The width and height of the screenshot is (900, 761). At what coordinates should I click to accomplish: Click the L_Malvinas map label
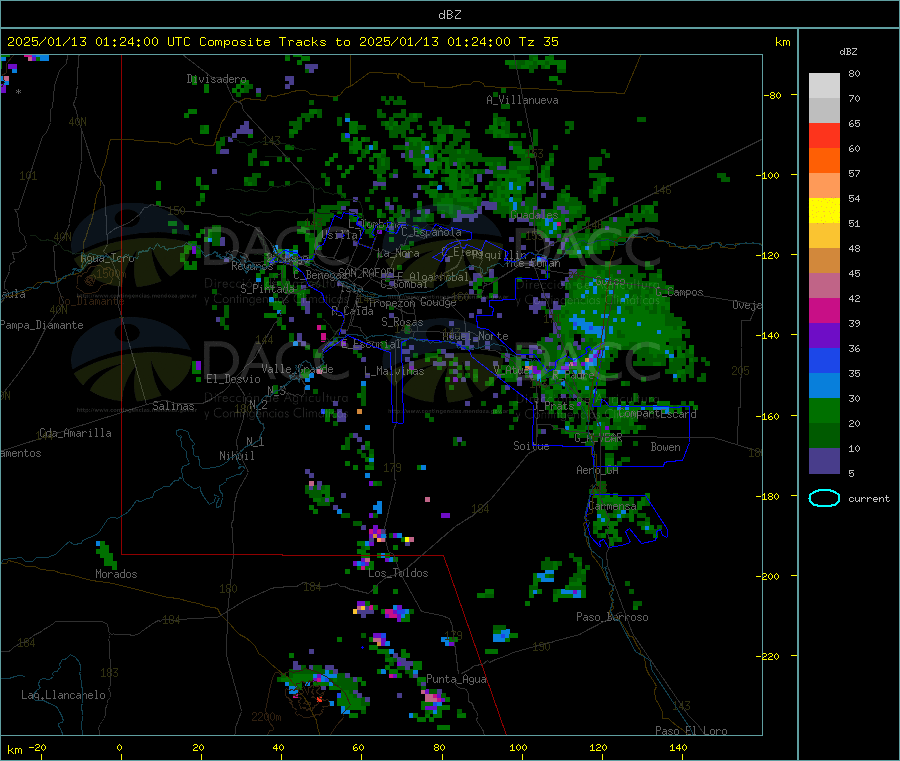tap(394, 371)
